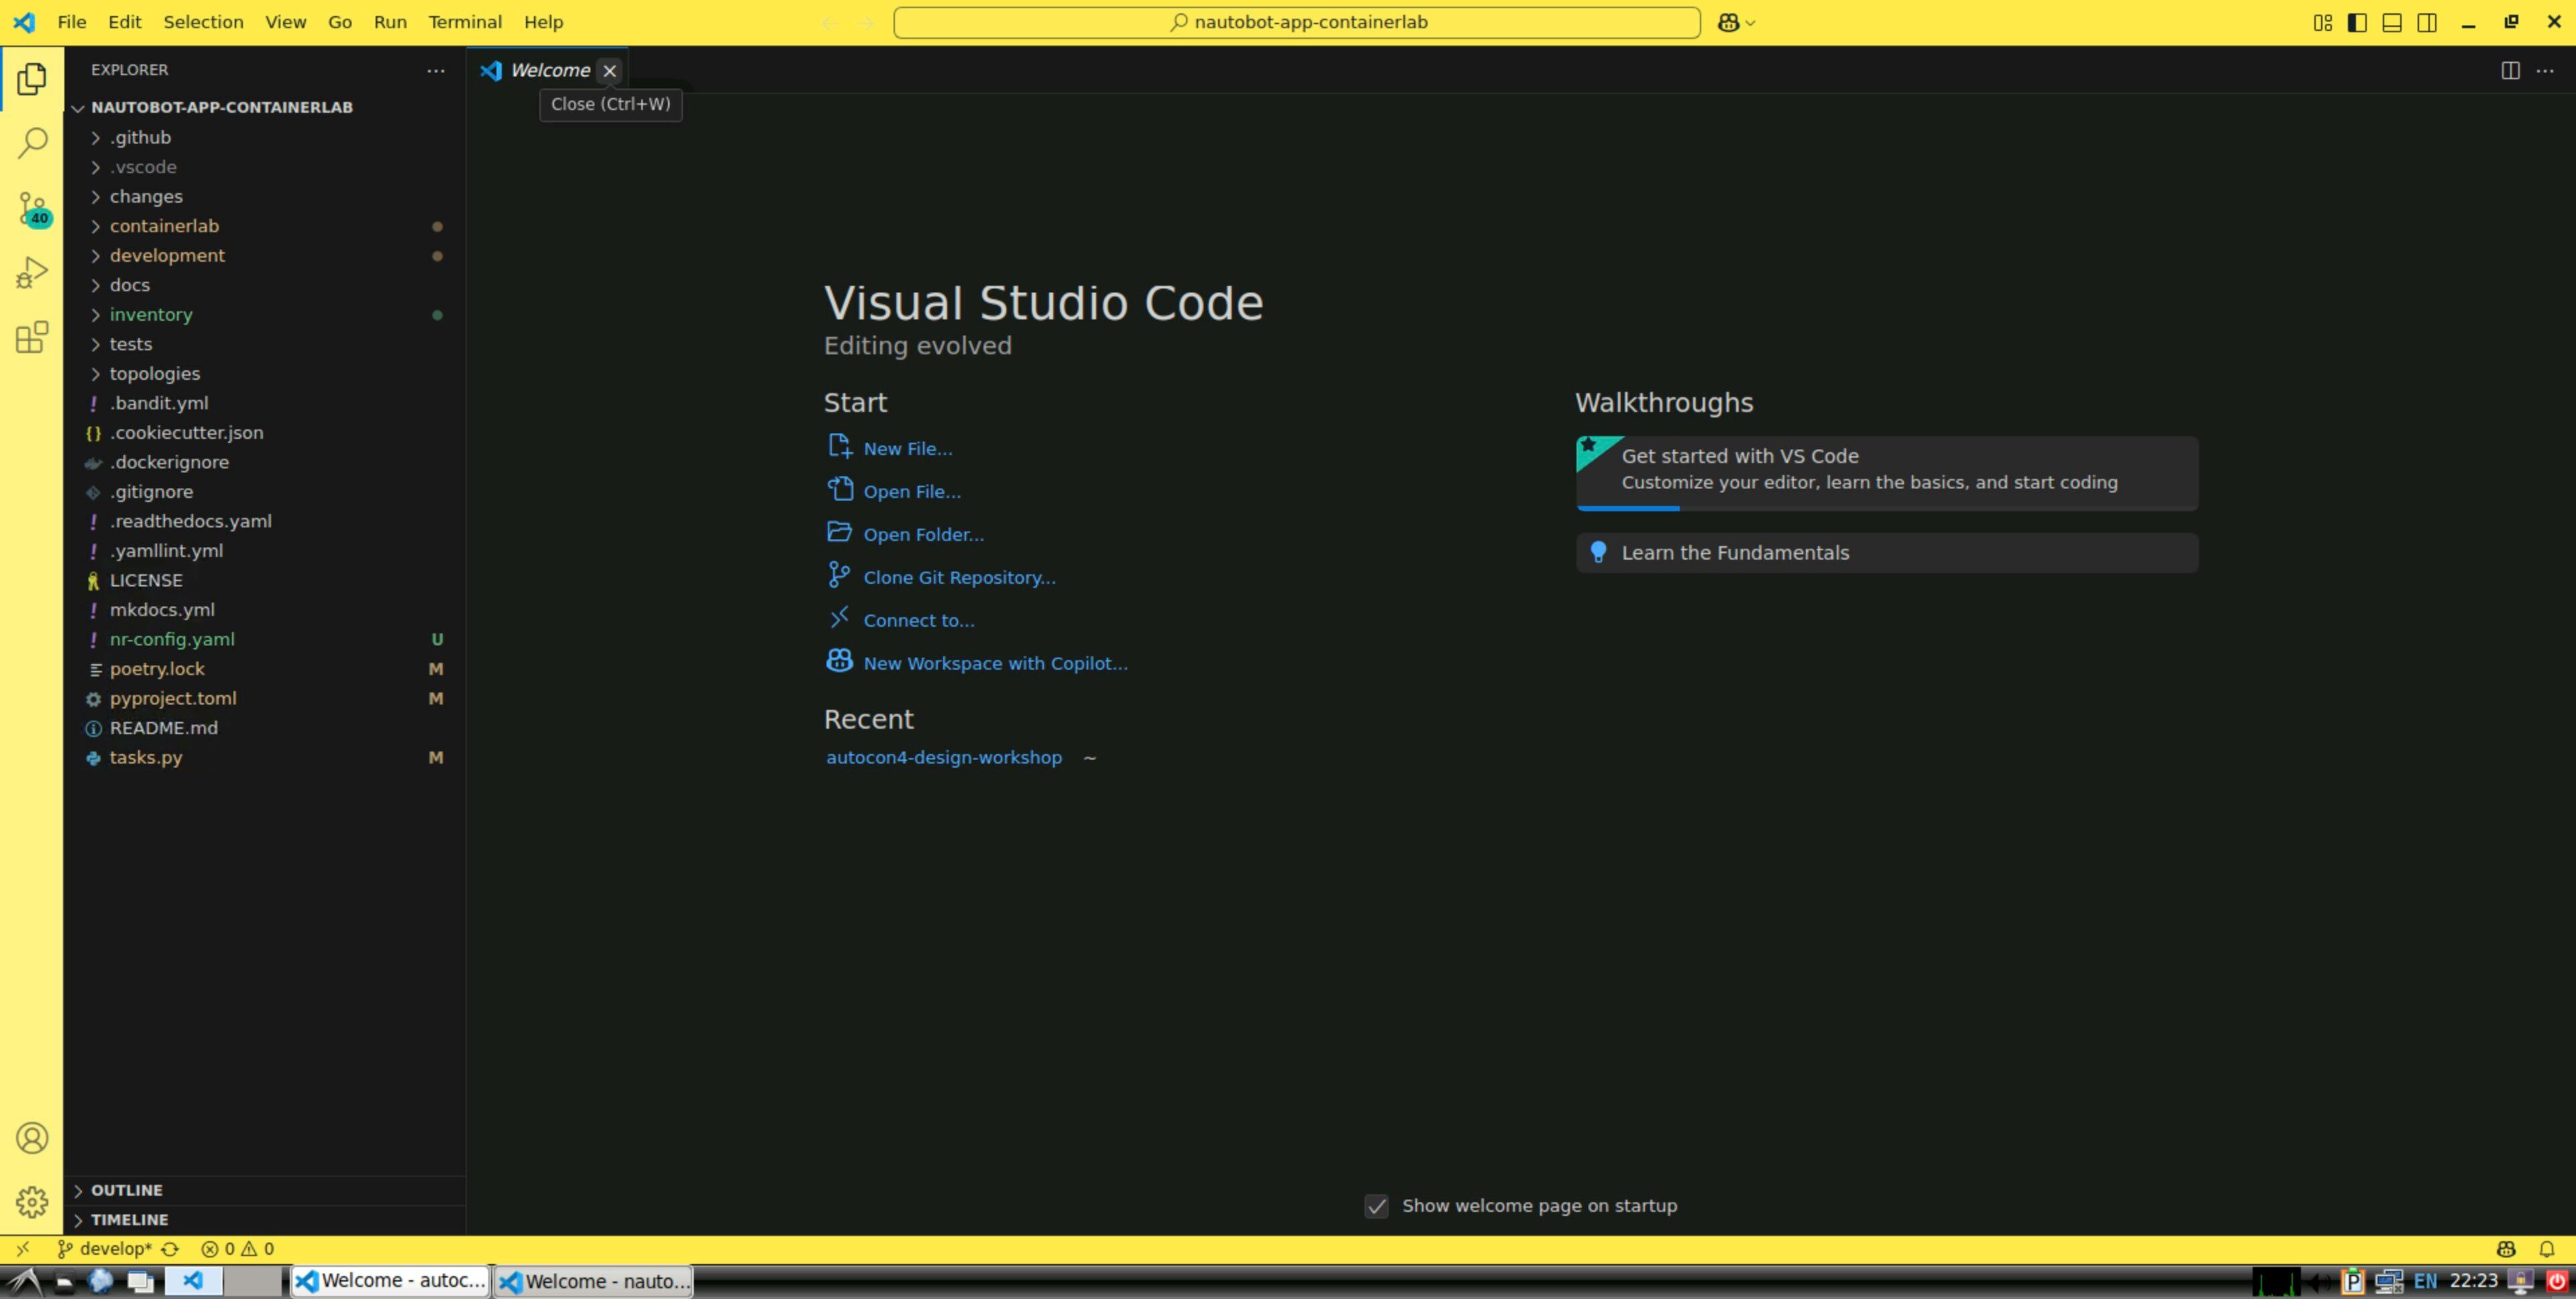This screenshot has width=2576, height=1299.
Task: Toggle the bottom panel layout button
Action: coord(2392,22)
